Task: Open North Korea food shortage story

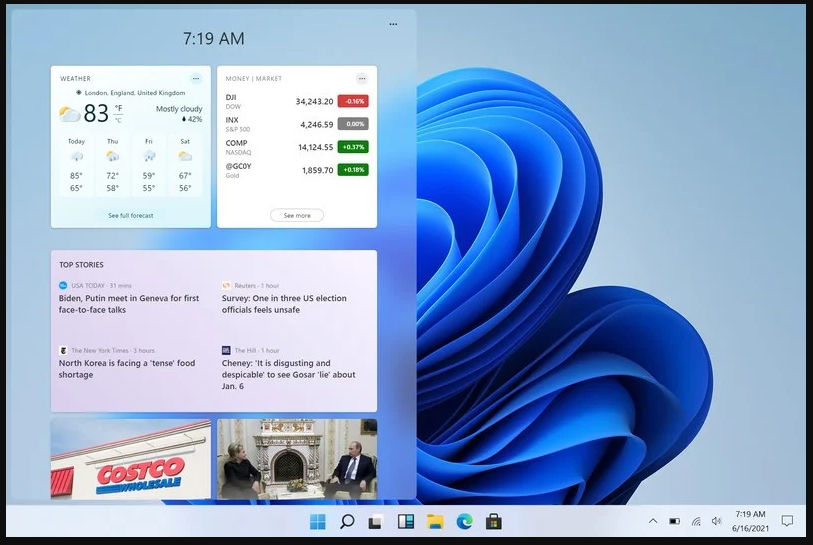Action: [127, 369]
